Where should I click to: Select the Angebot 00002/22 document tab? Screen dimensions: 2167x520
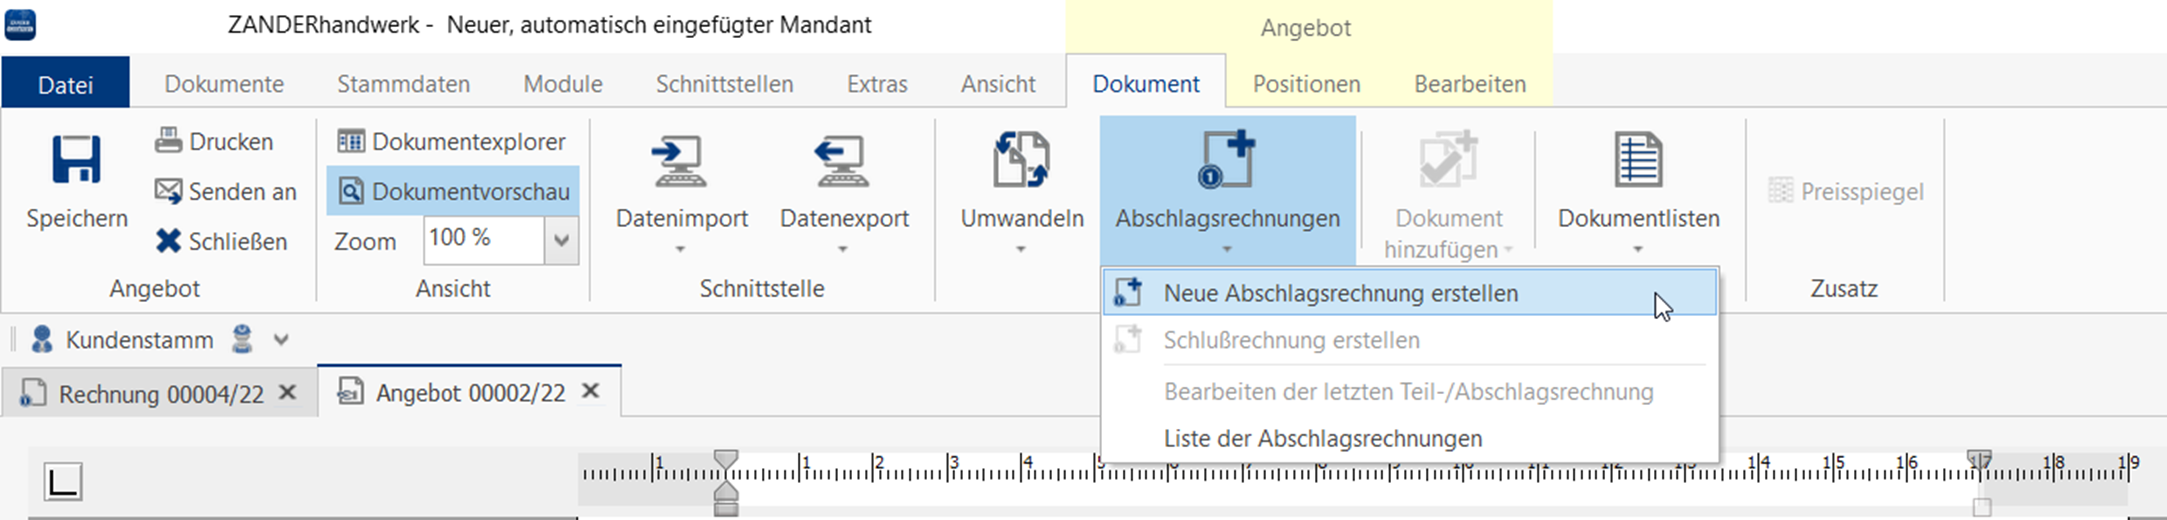pos(470,393)
